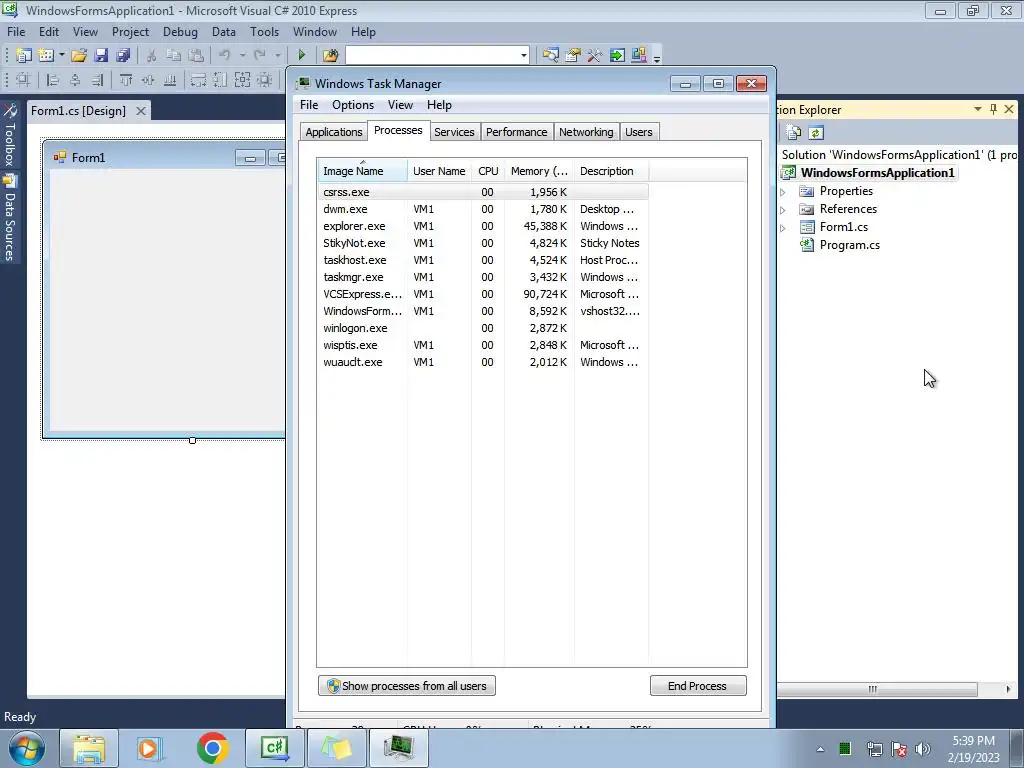The image size is (1024, 768).
Task: Select the WindowsFormsApplication1 project node
Action: [x=877, y=173]
